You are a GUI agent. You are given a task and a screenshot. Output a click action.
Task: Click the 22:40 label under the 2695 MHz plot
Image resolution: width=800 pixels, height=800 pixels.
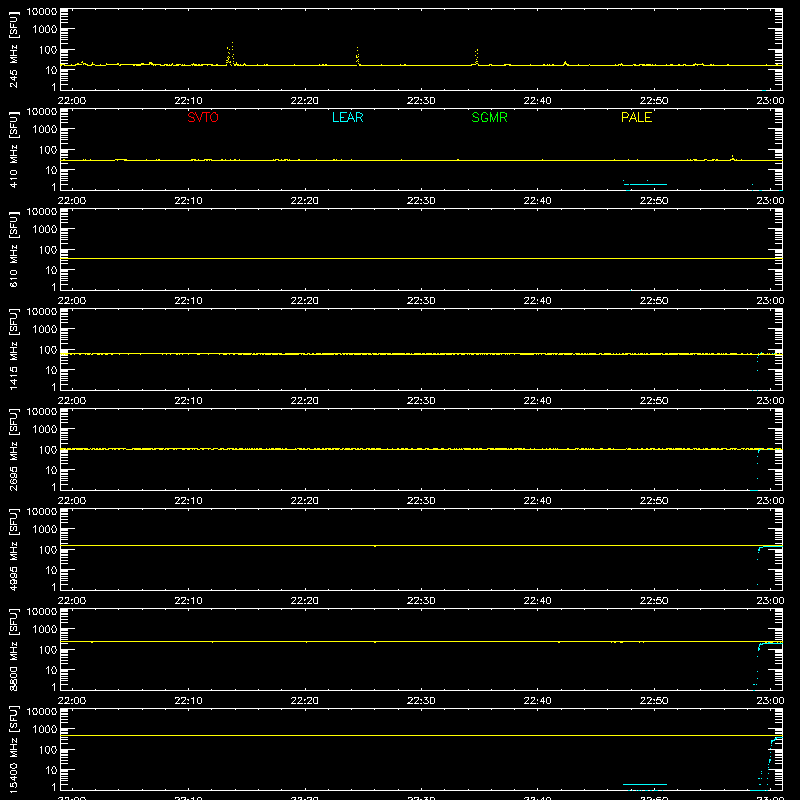(537, 501)
